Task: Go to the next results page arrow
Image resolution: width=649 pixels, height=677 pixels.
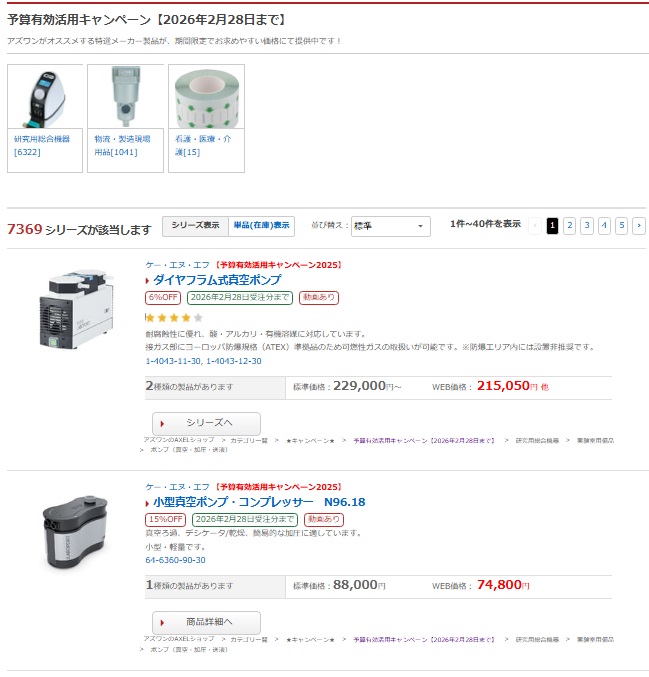Action: pyautogui.click(x=639, y=226)
